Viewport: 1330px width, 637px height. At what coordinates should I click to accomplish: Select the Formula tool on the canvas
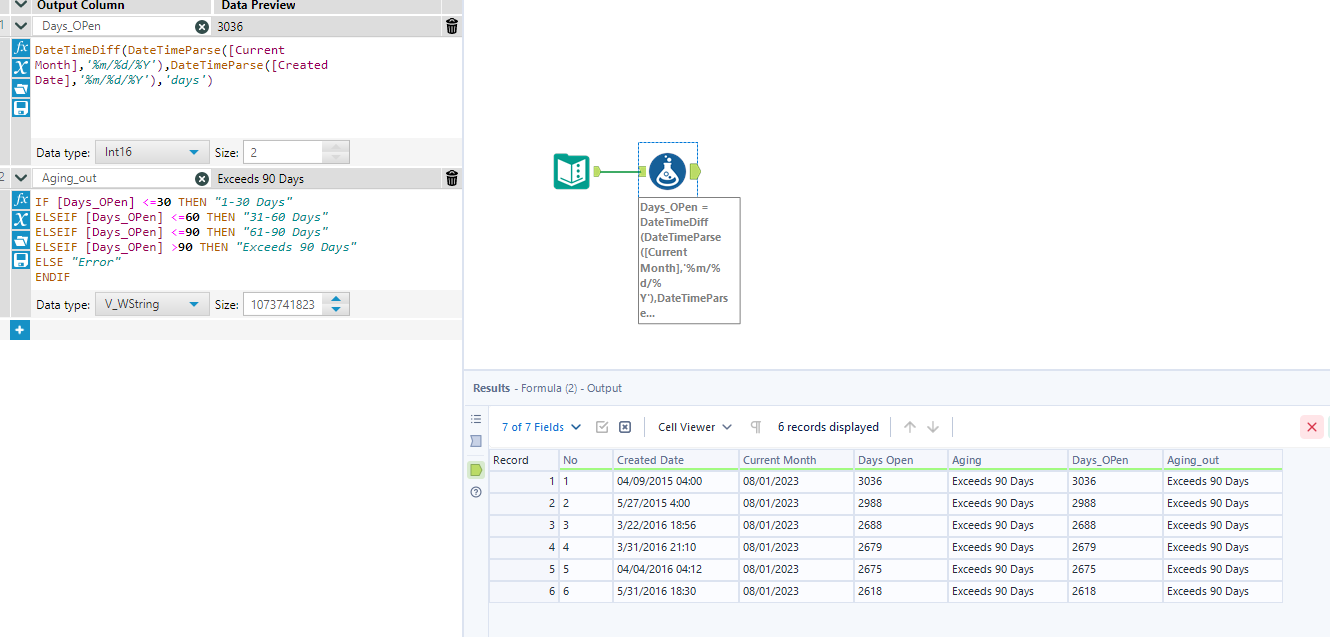coord(667,171)
